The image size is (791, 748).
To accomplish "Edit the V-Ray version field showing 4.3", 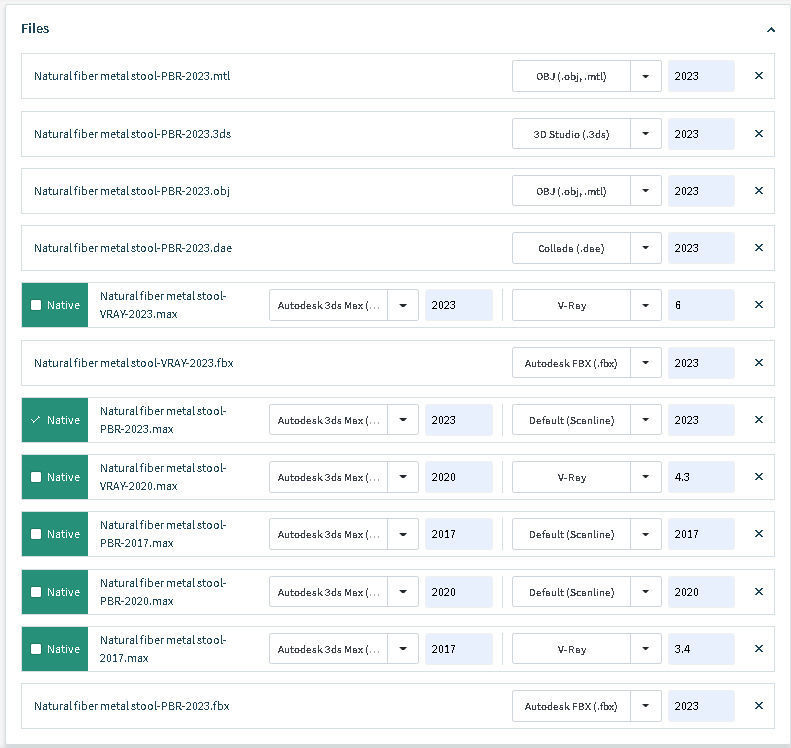I will click(x=700, y=477).
